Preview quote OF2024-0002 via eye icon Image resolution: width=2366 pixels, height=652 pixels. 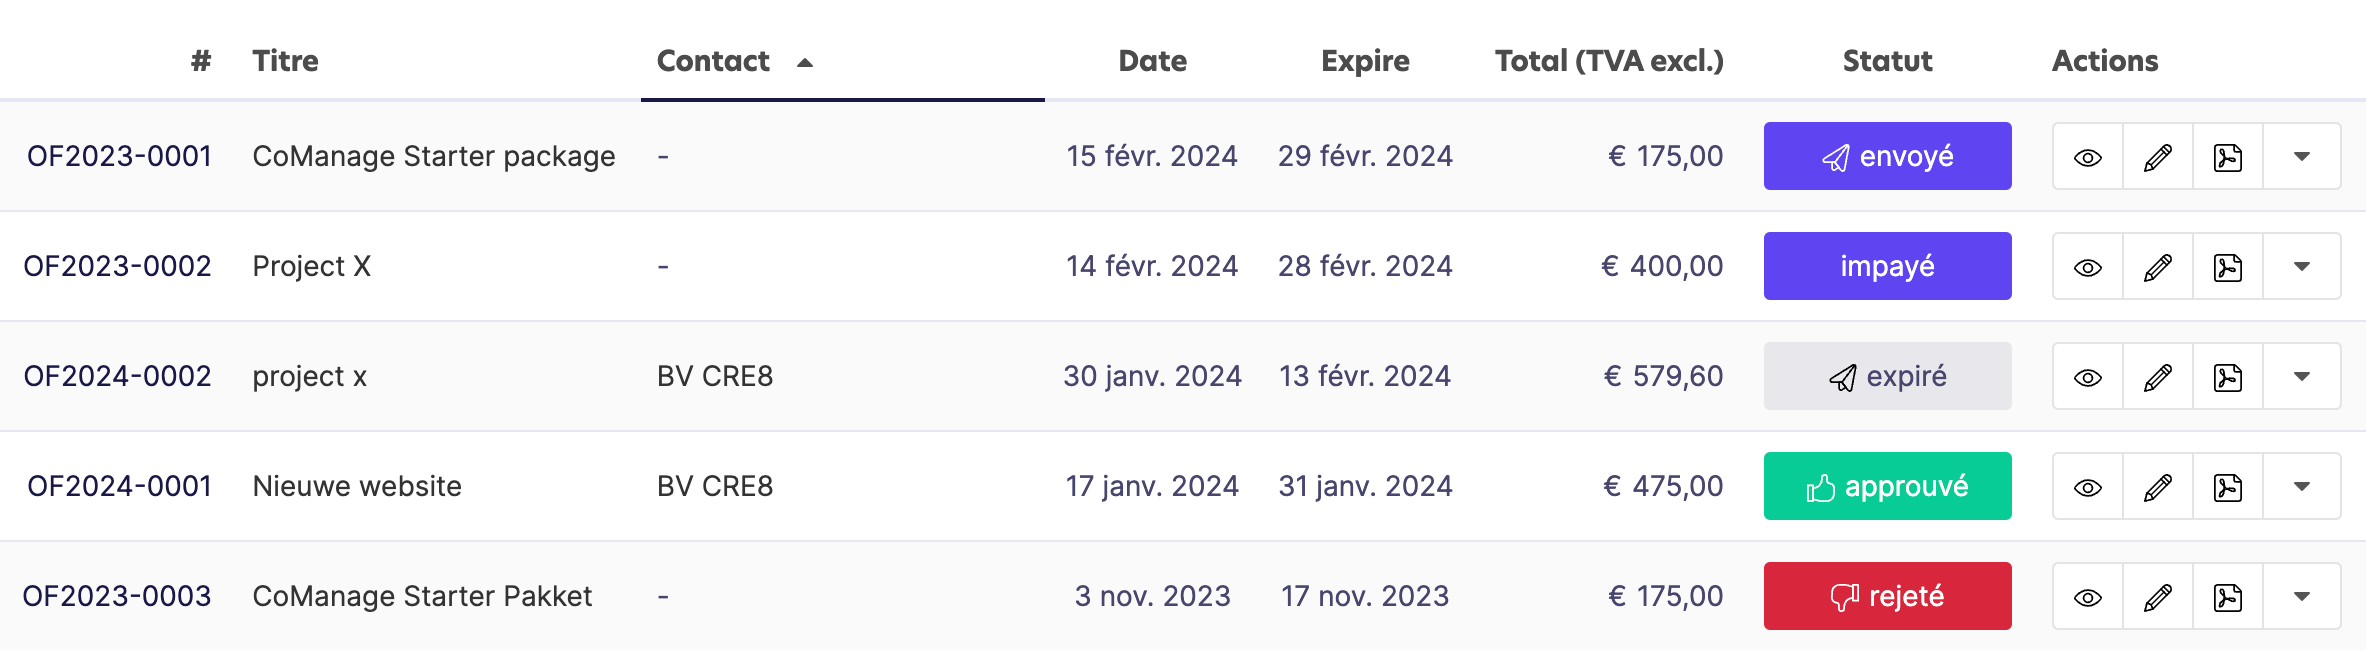[2088, 377]
